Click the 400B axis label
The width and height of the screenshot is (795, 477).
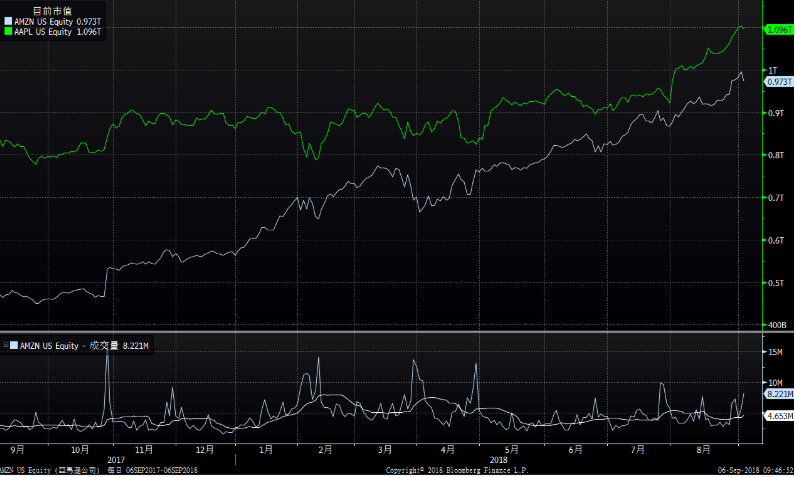(x=777, y=325)
